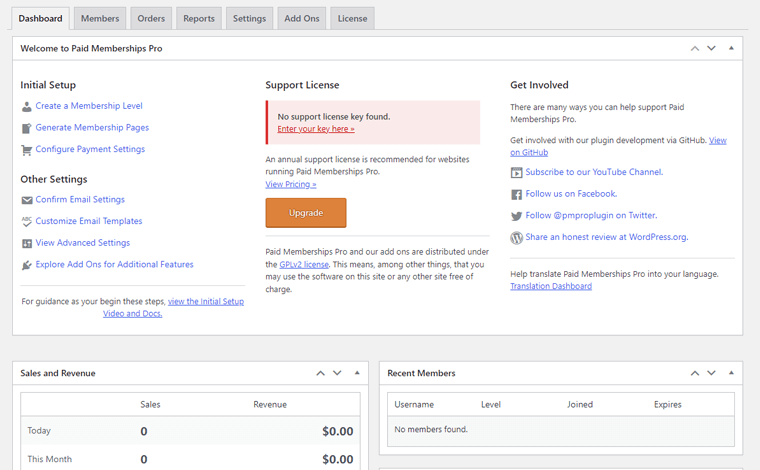The width and height of the screenshot is (760, 470).
Task: Open the GPLv2 license link
Action: pos(304,265)
